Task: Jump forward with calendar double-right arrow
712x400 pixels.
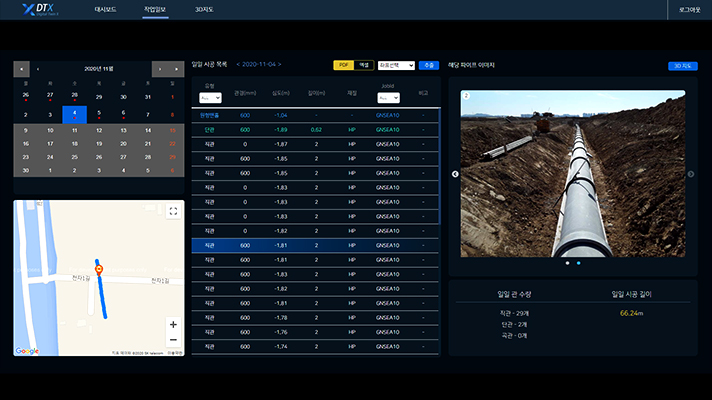Action: click(176, 69)
